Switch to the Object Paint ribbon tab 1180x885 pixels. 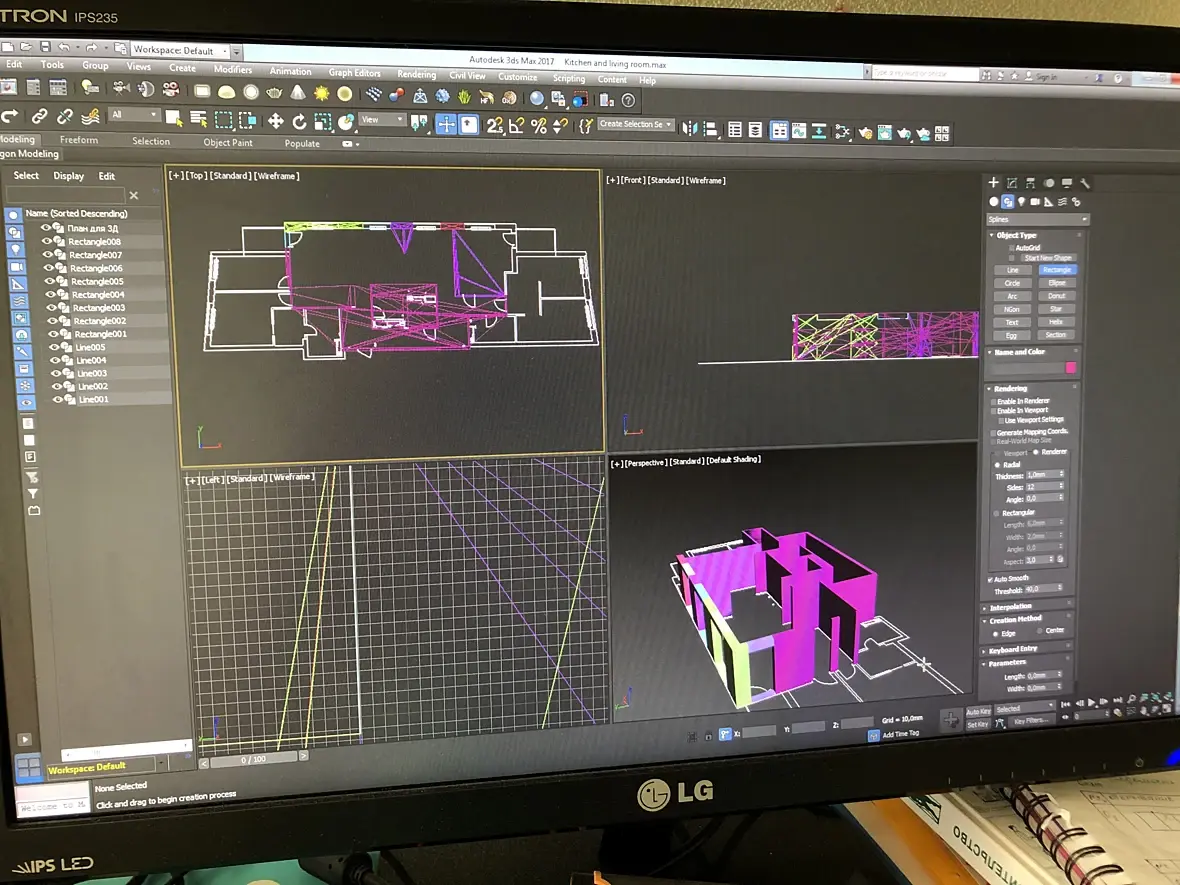click(x=228, y=142)
